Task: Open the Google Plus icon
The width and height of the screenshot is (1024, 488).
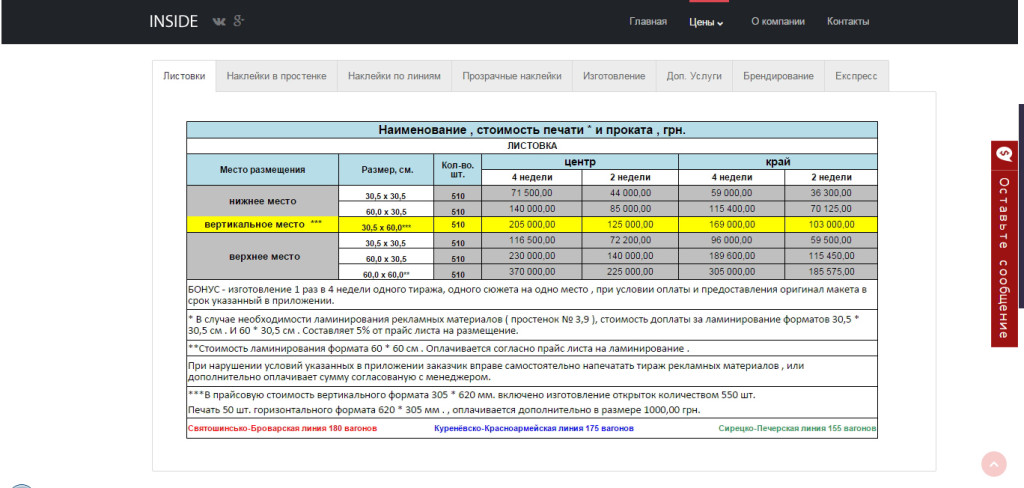Action: [239, 21]
